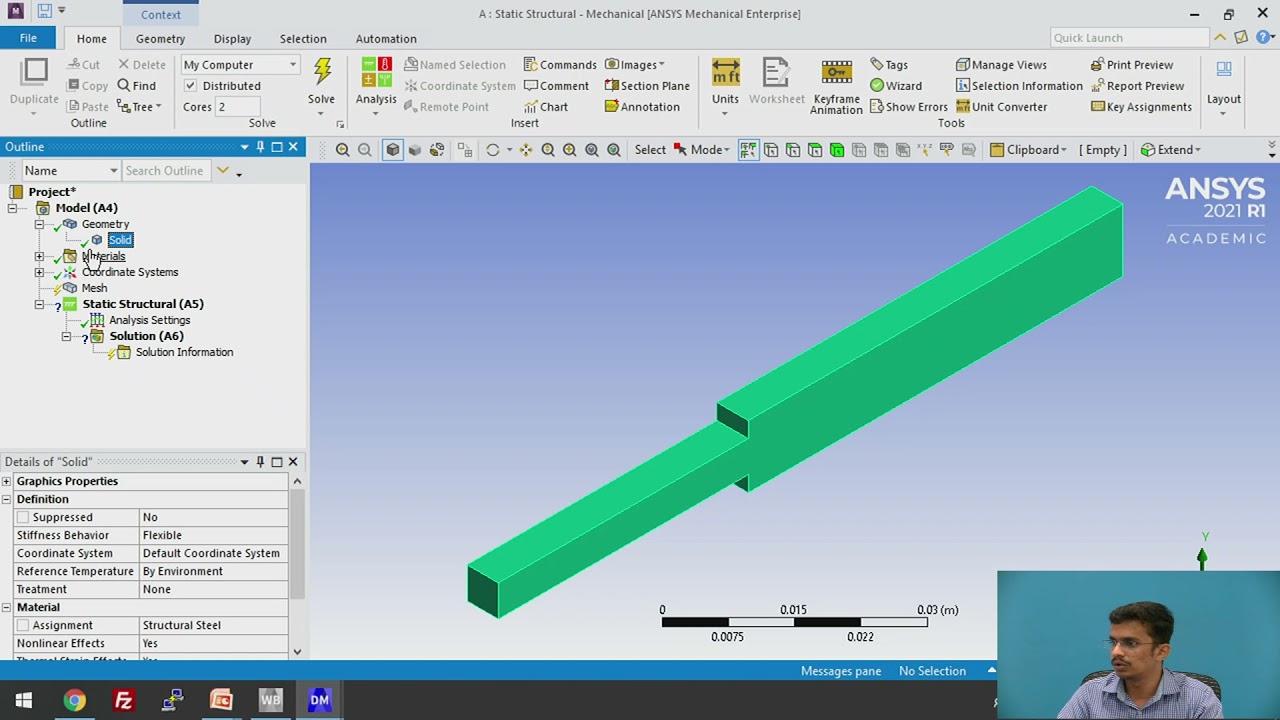Expand the Coordinate Systems tree node
This screenshot has height=720, width=1280.
pyautogui.click(x=39, y=272)
